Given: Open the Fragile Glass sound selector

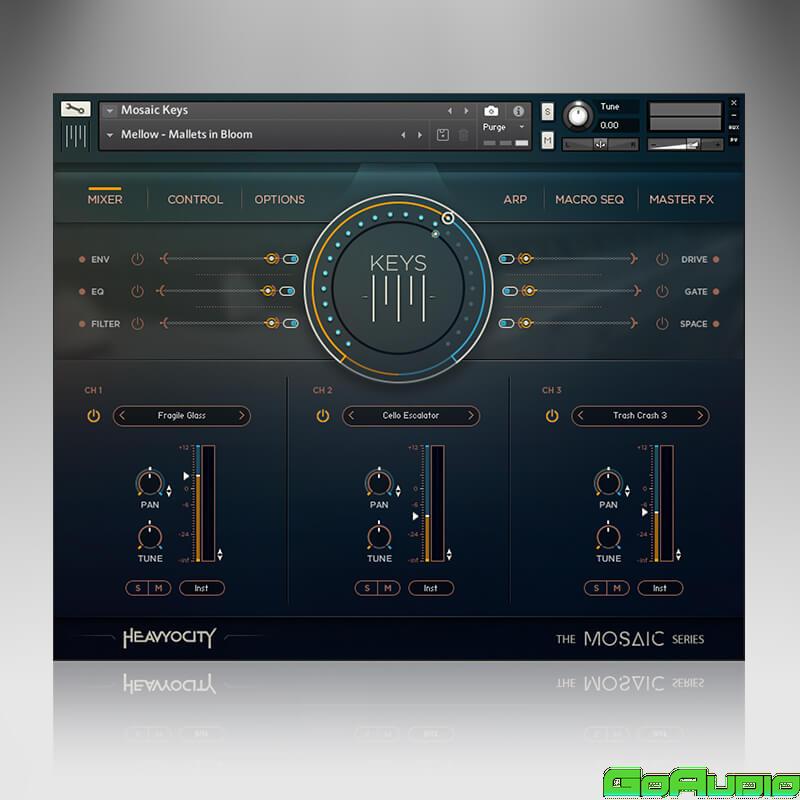Looking at the screenshot, I should coord(182,415).
